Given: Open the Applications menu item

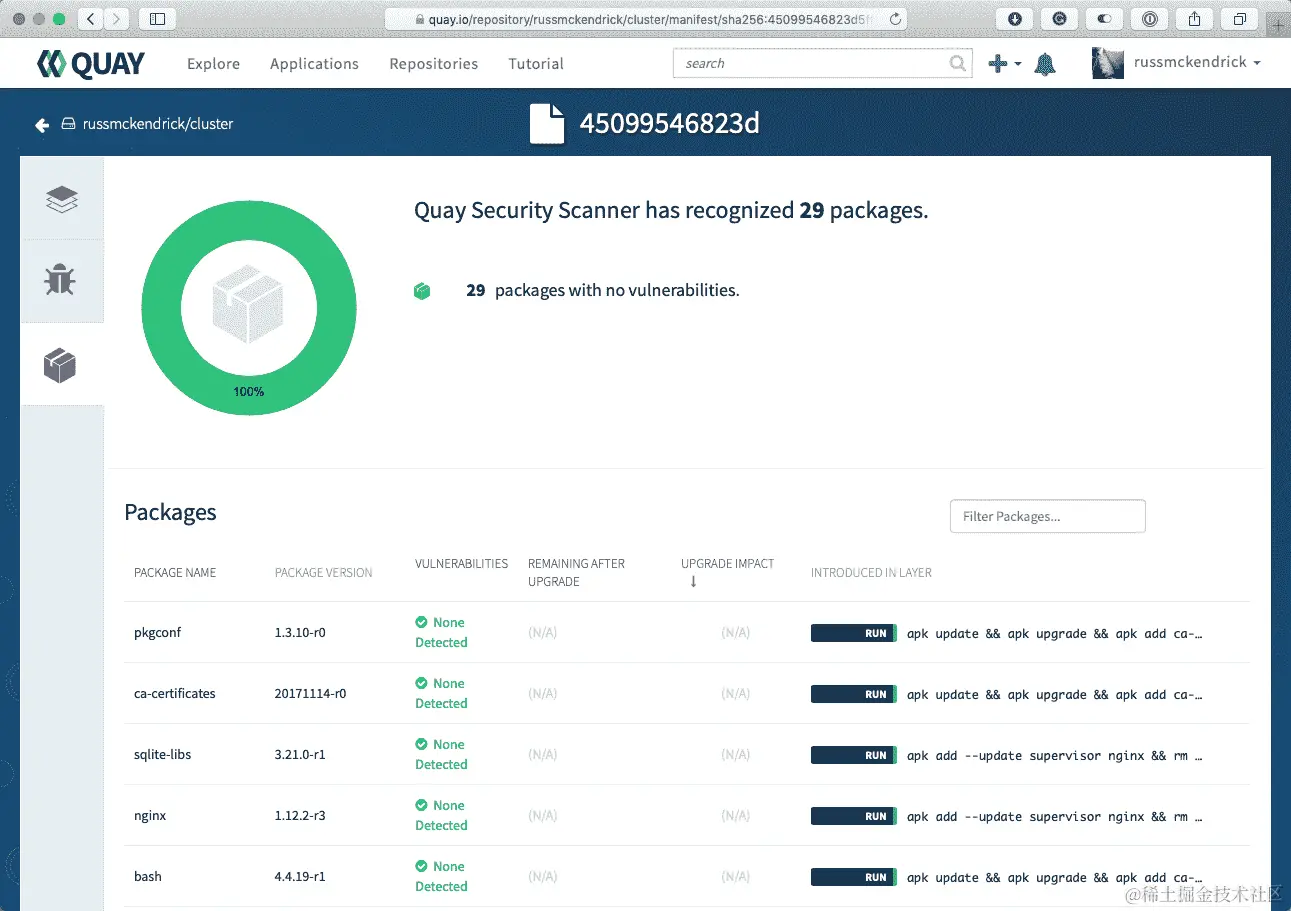Looking at the screenshot, I should [314, 64].
